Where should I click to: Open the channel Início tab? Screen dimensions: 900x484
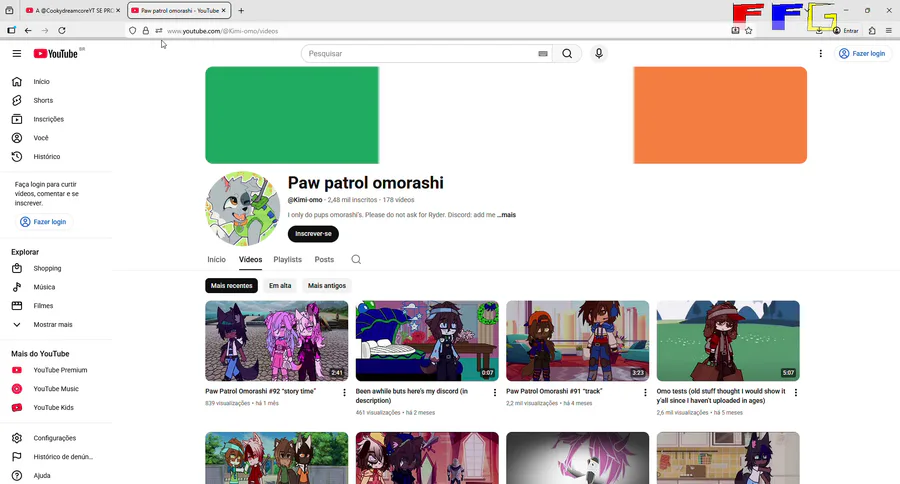point(216,260)
